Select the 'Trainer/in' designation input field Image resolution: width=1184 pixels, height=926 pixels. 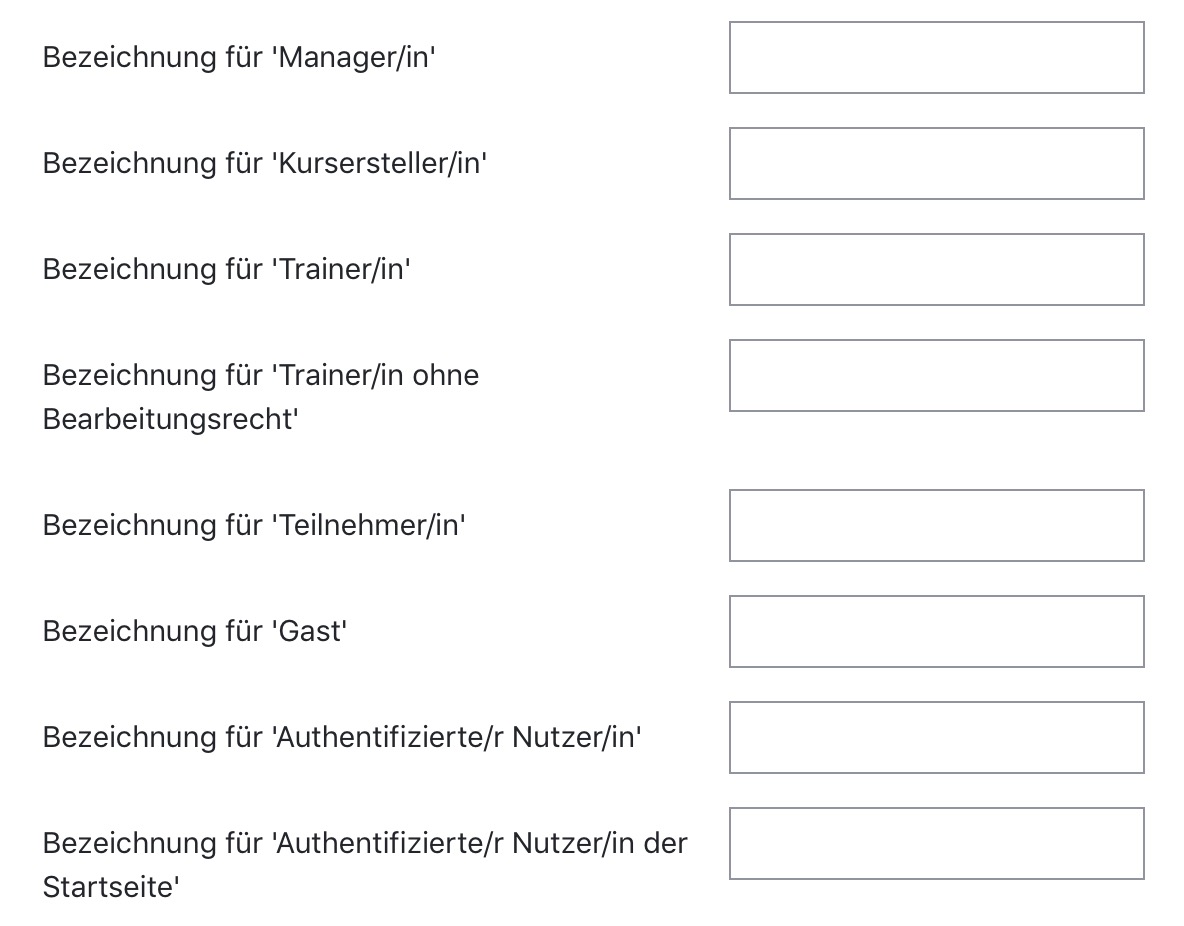tap(936, 270)
